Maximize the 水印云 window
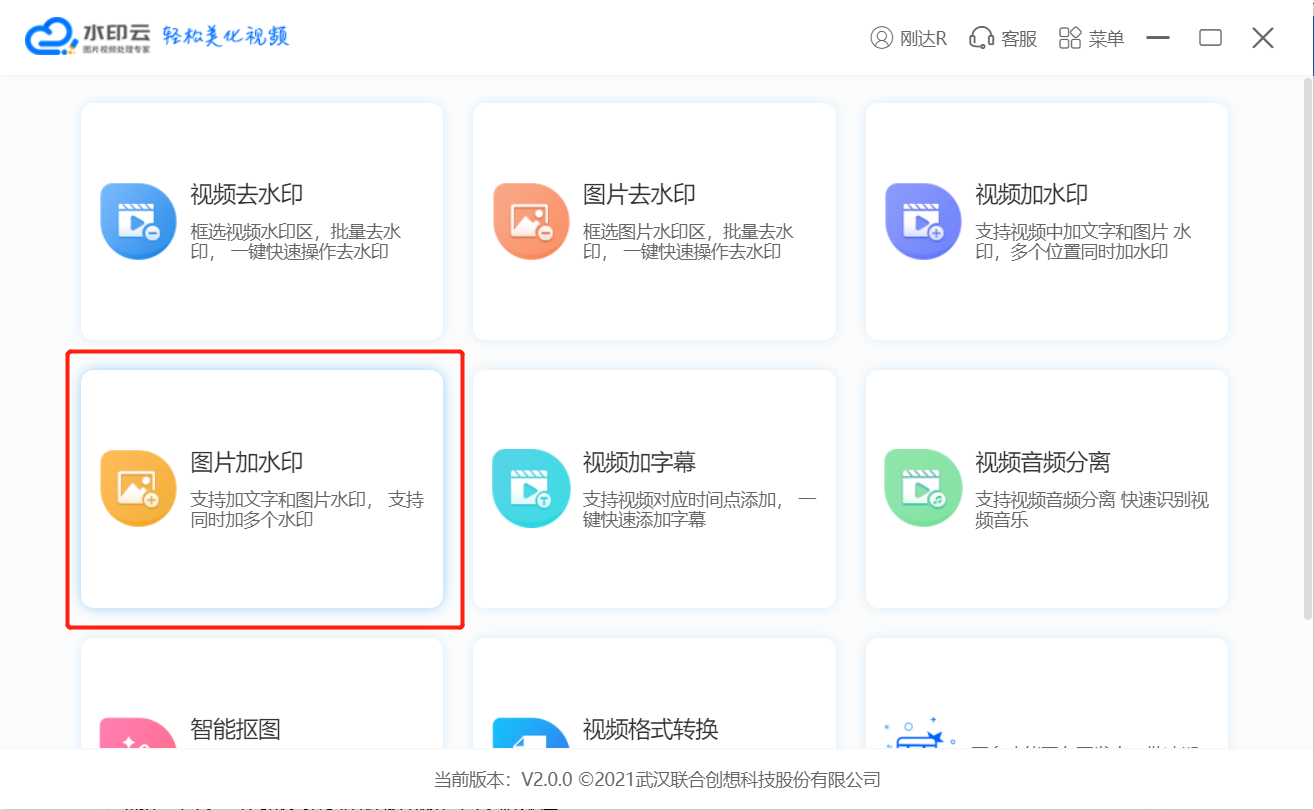The image size is (1314, 810). click(x=1210, y=38)
